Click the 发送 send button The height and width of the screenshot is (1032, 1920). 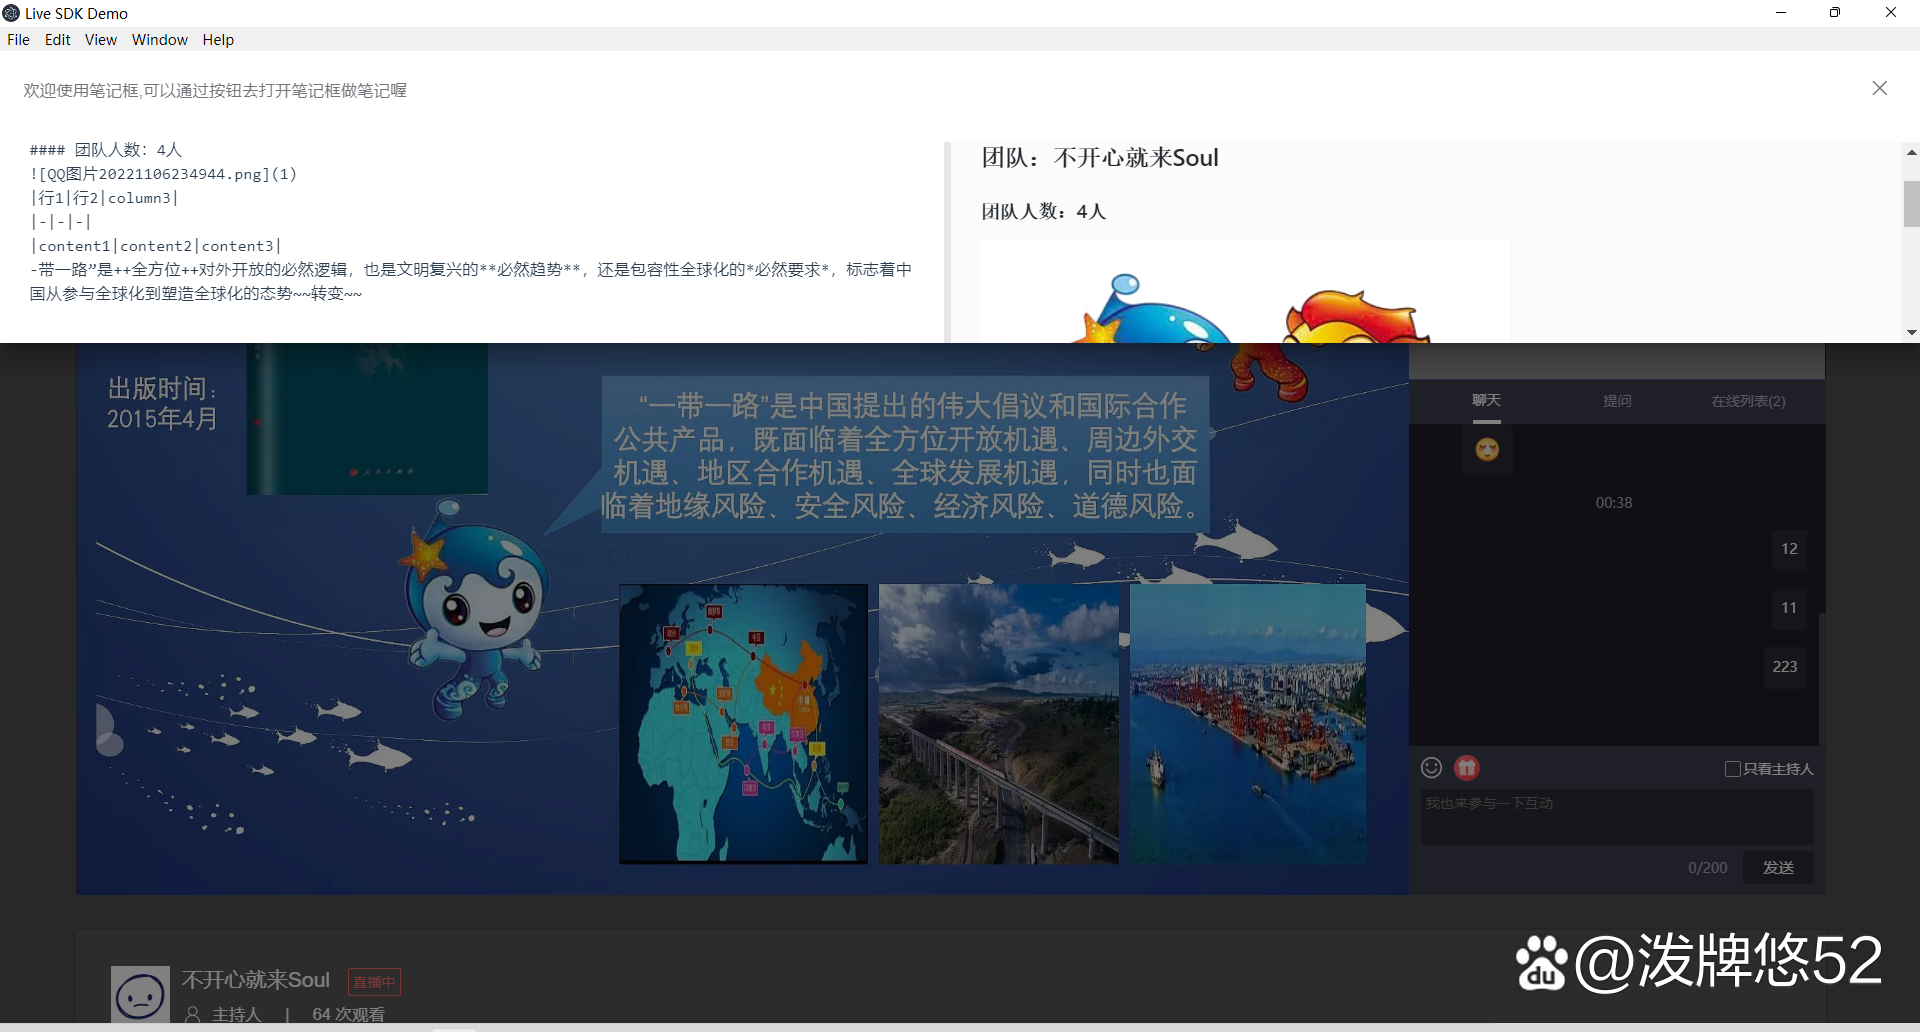(x=1777, y=868)
